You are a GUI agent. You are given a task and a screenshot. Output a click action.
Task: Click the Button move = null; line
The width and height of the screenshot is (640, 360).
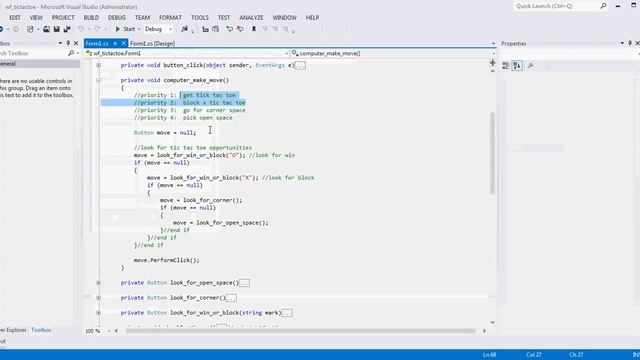pos(165,133)
